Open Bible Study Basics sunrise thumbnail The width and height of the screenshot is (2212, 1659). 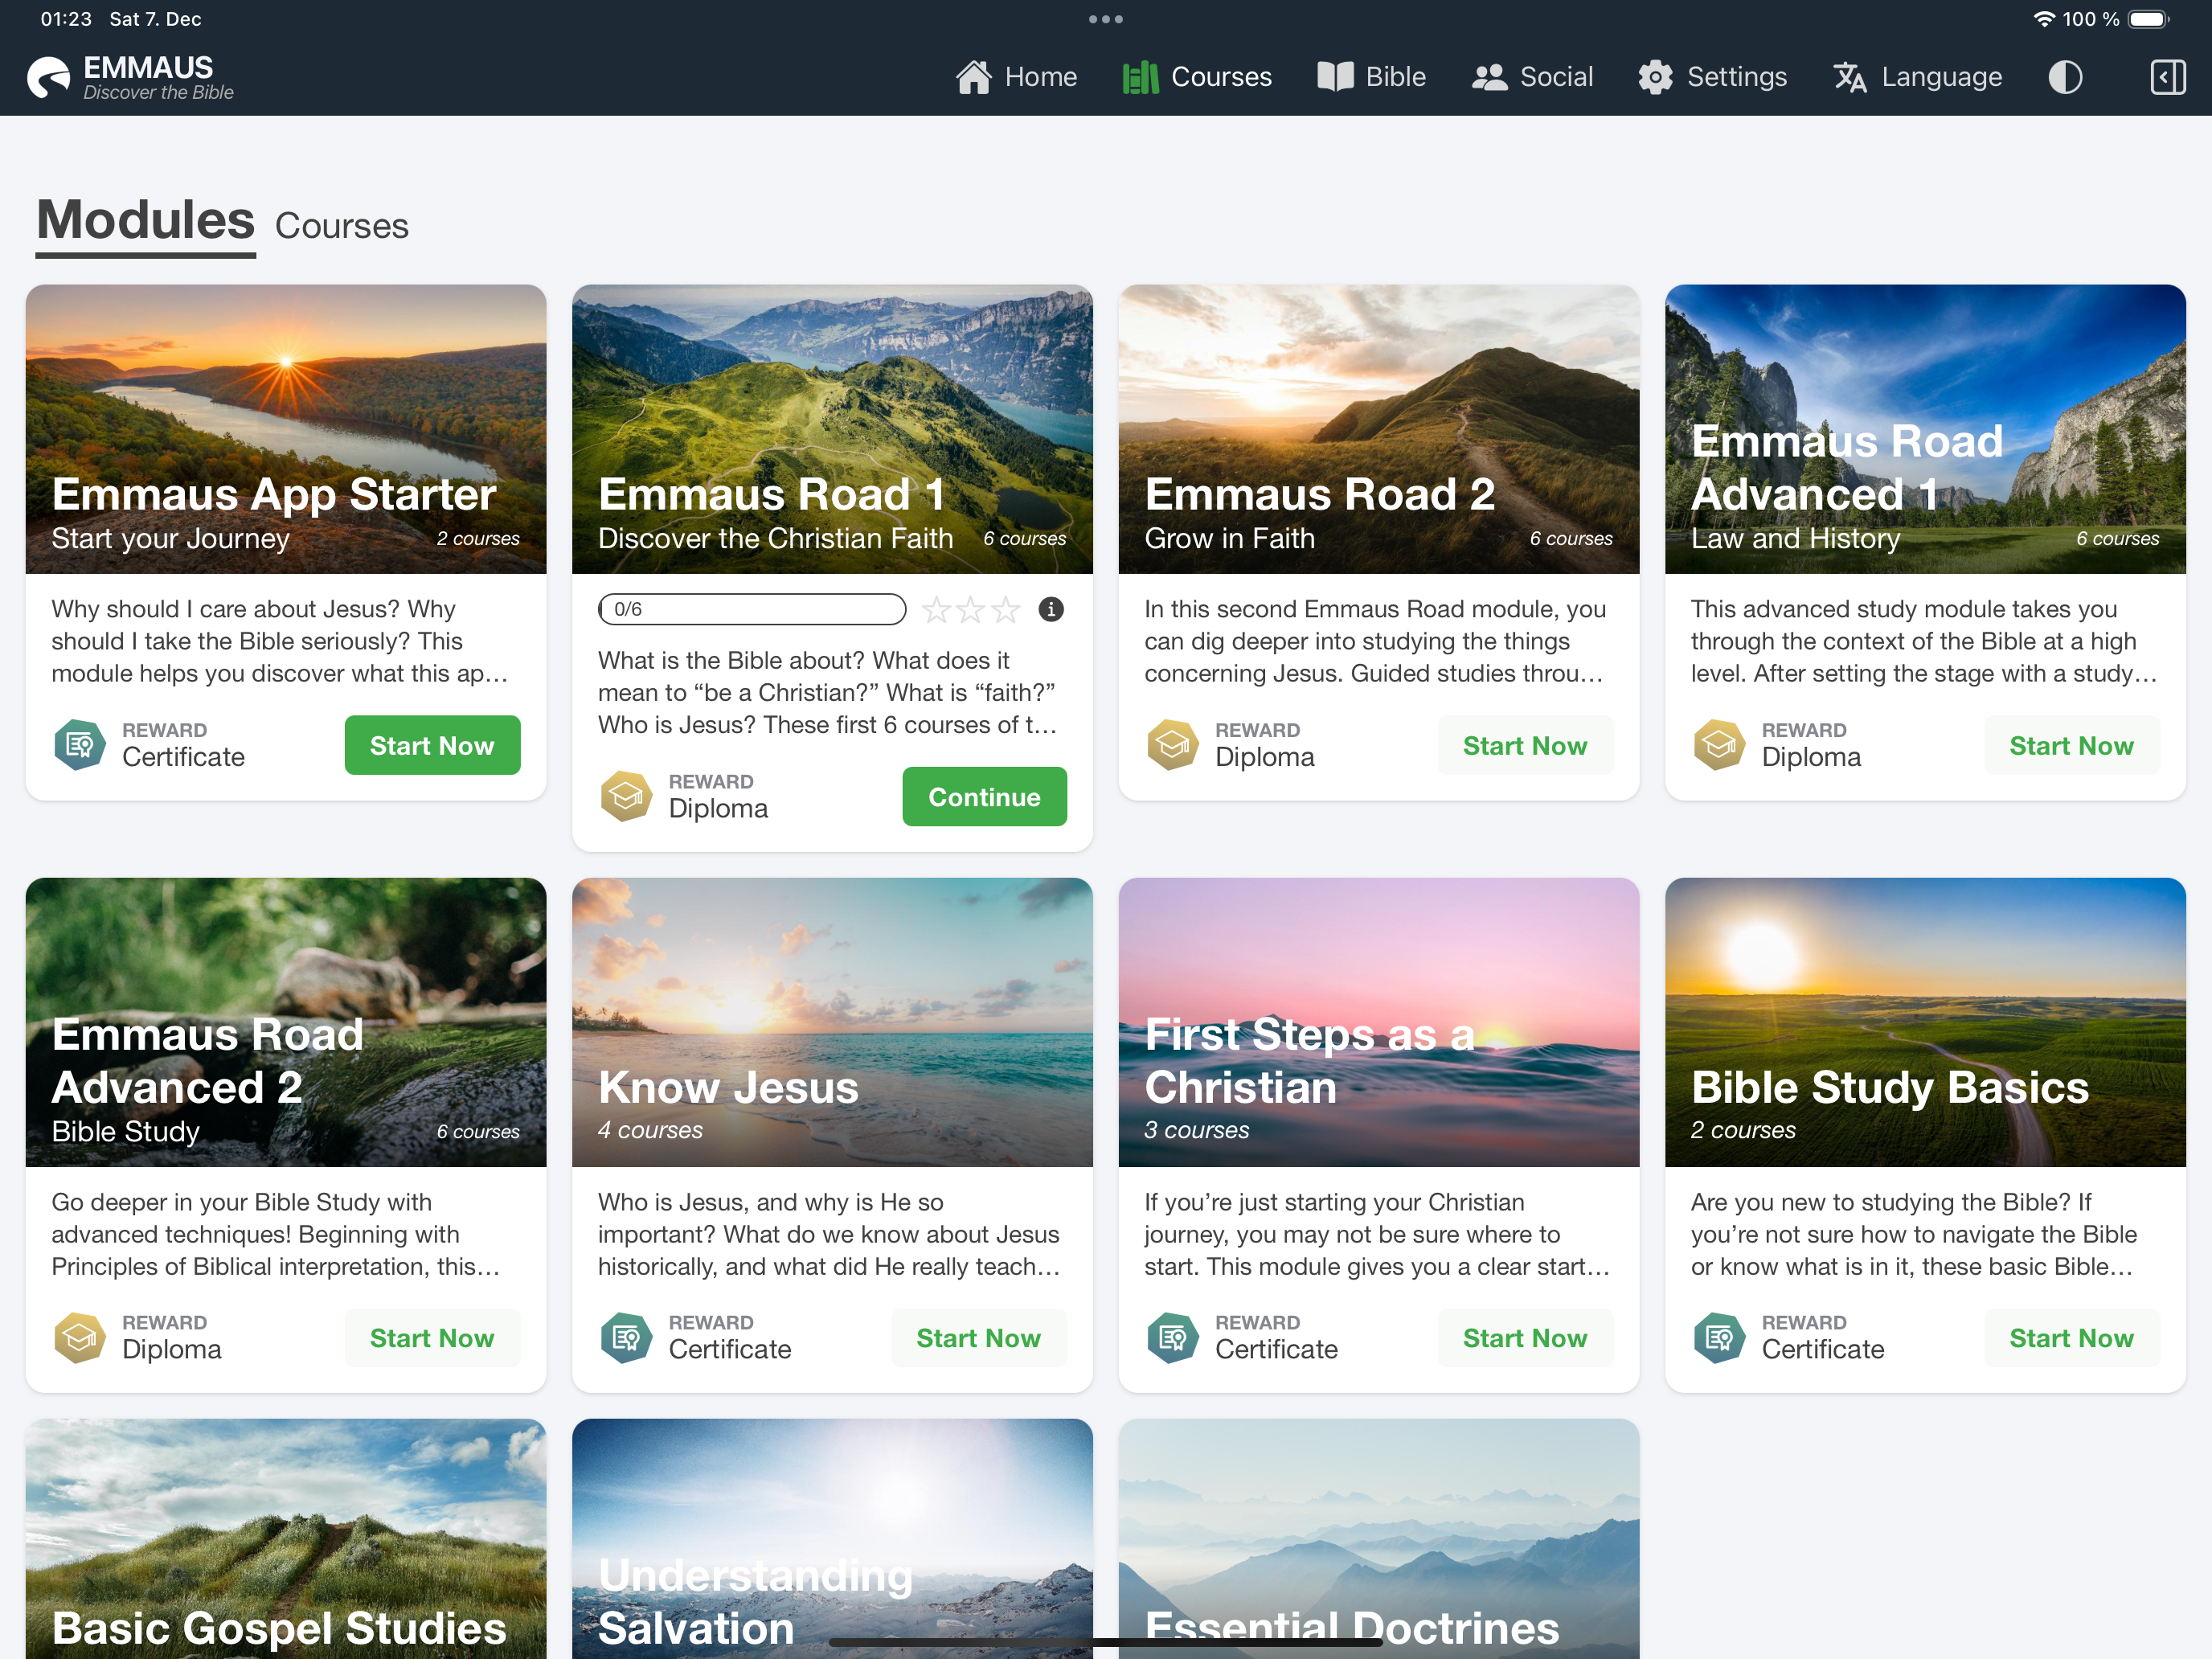click(x=1925, y=1022)
